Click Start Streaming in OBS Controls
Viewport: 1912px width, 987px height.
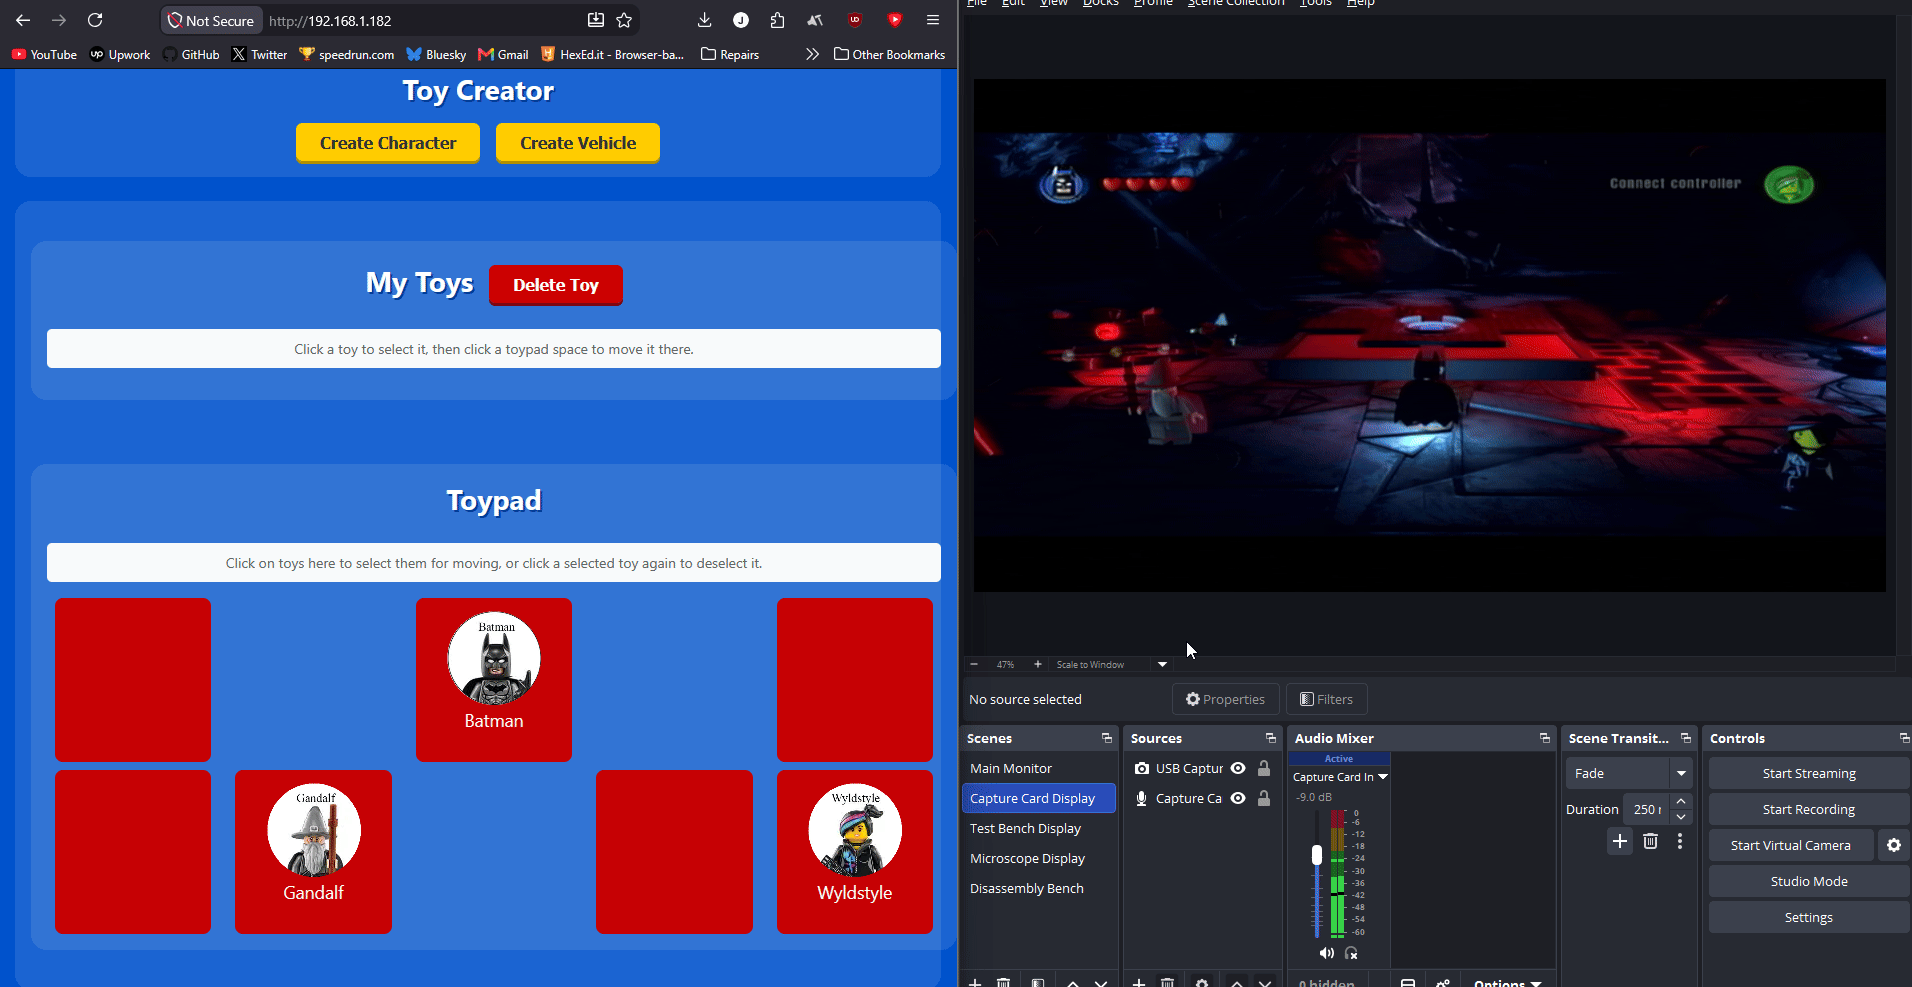click(1809, 773)
